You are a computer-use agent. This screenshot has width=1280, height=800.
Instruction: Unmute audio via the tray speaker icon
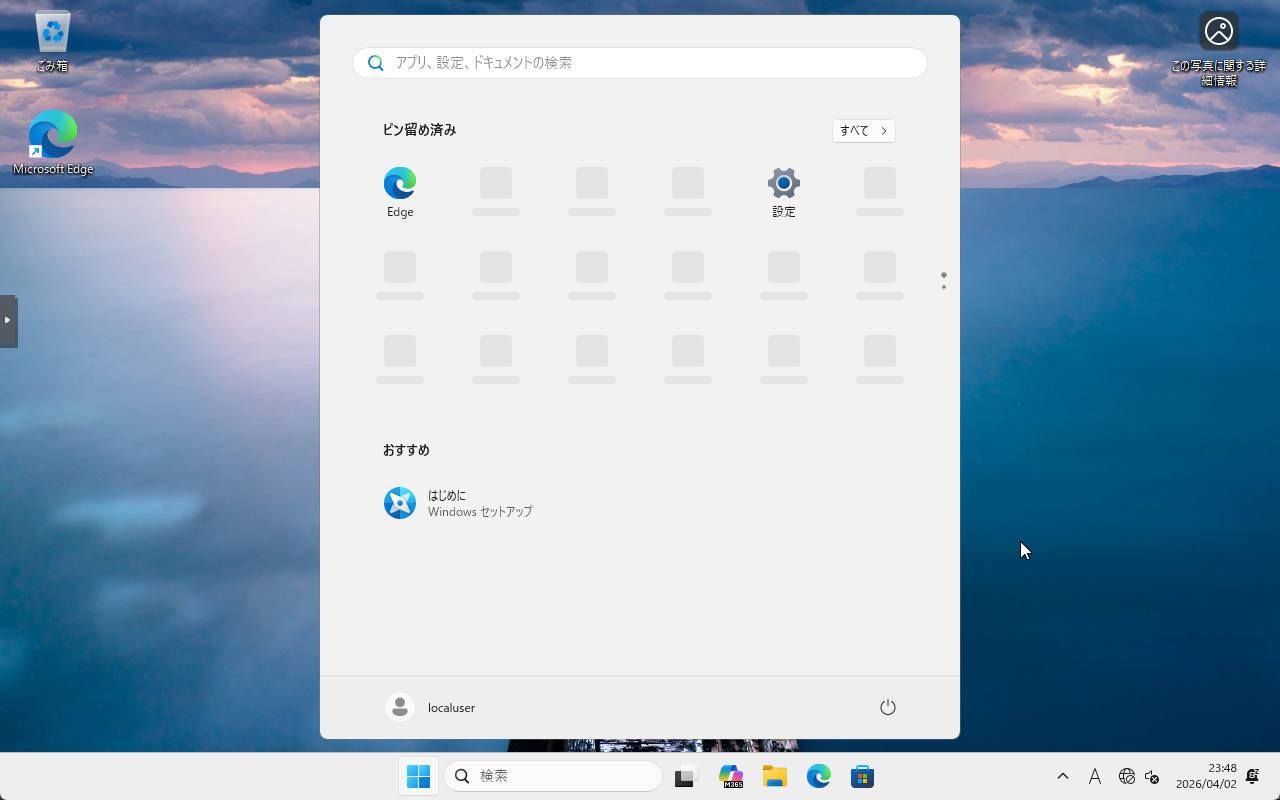(x=1151, y=776)
